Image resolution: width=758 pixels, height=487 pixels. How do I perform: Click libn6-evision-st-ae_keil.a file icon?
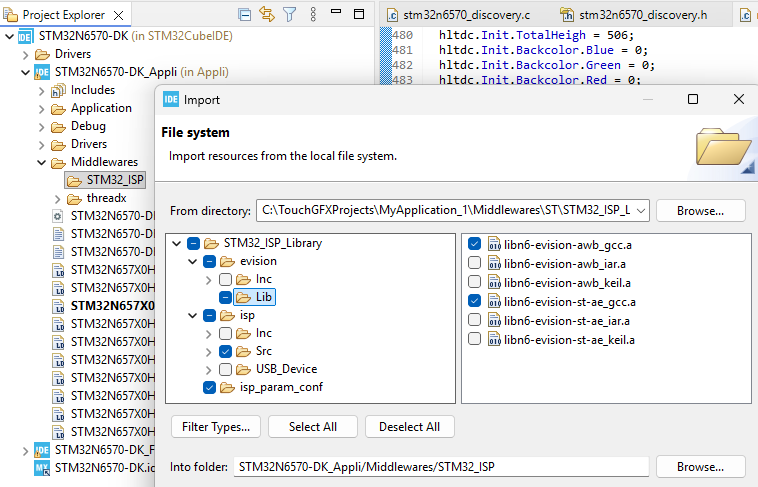point(495,340)
